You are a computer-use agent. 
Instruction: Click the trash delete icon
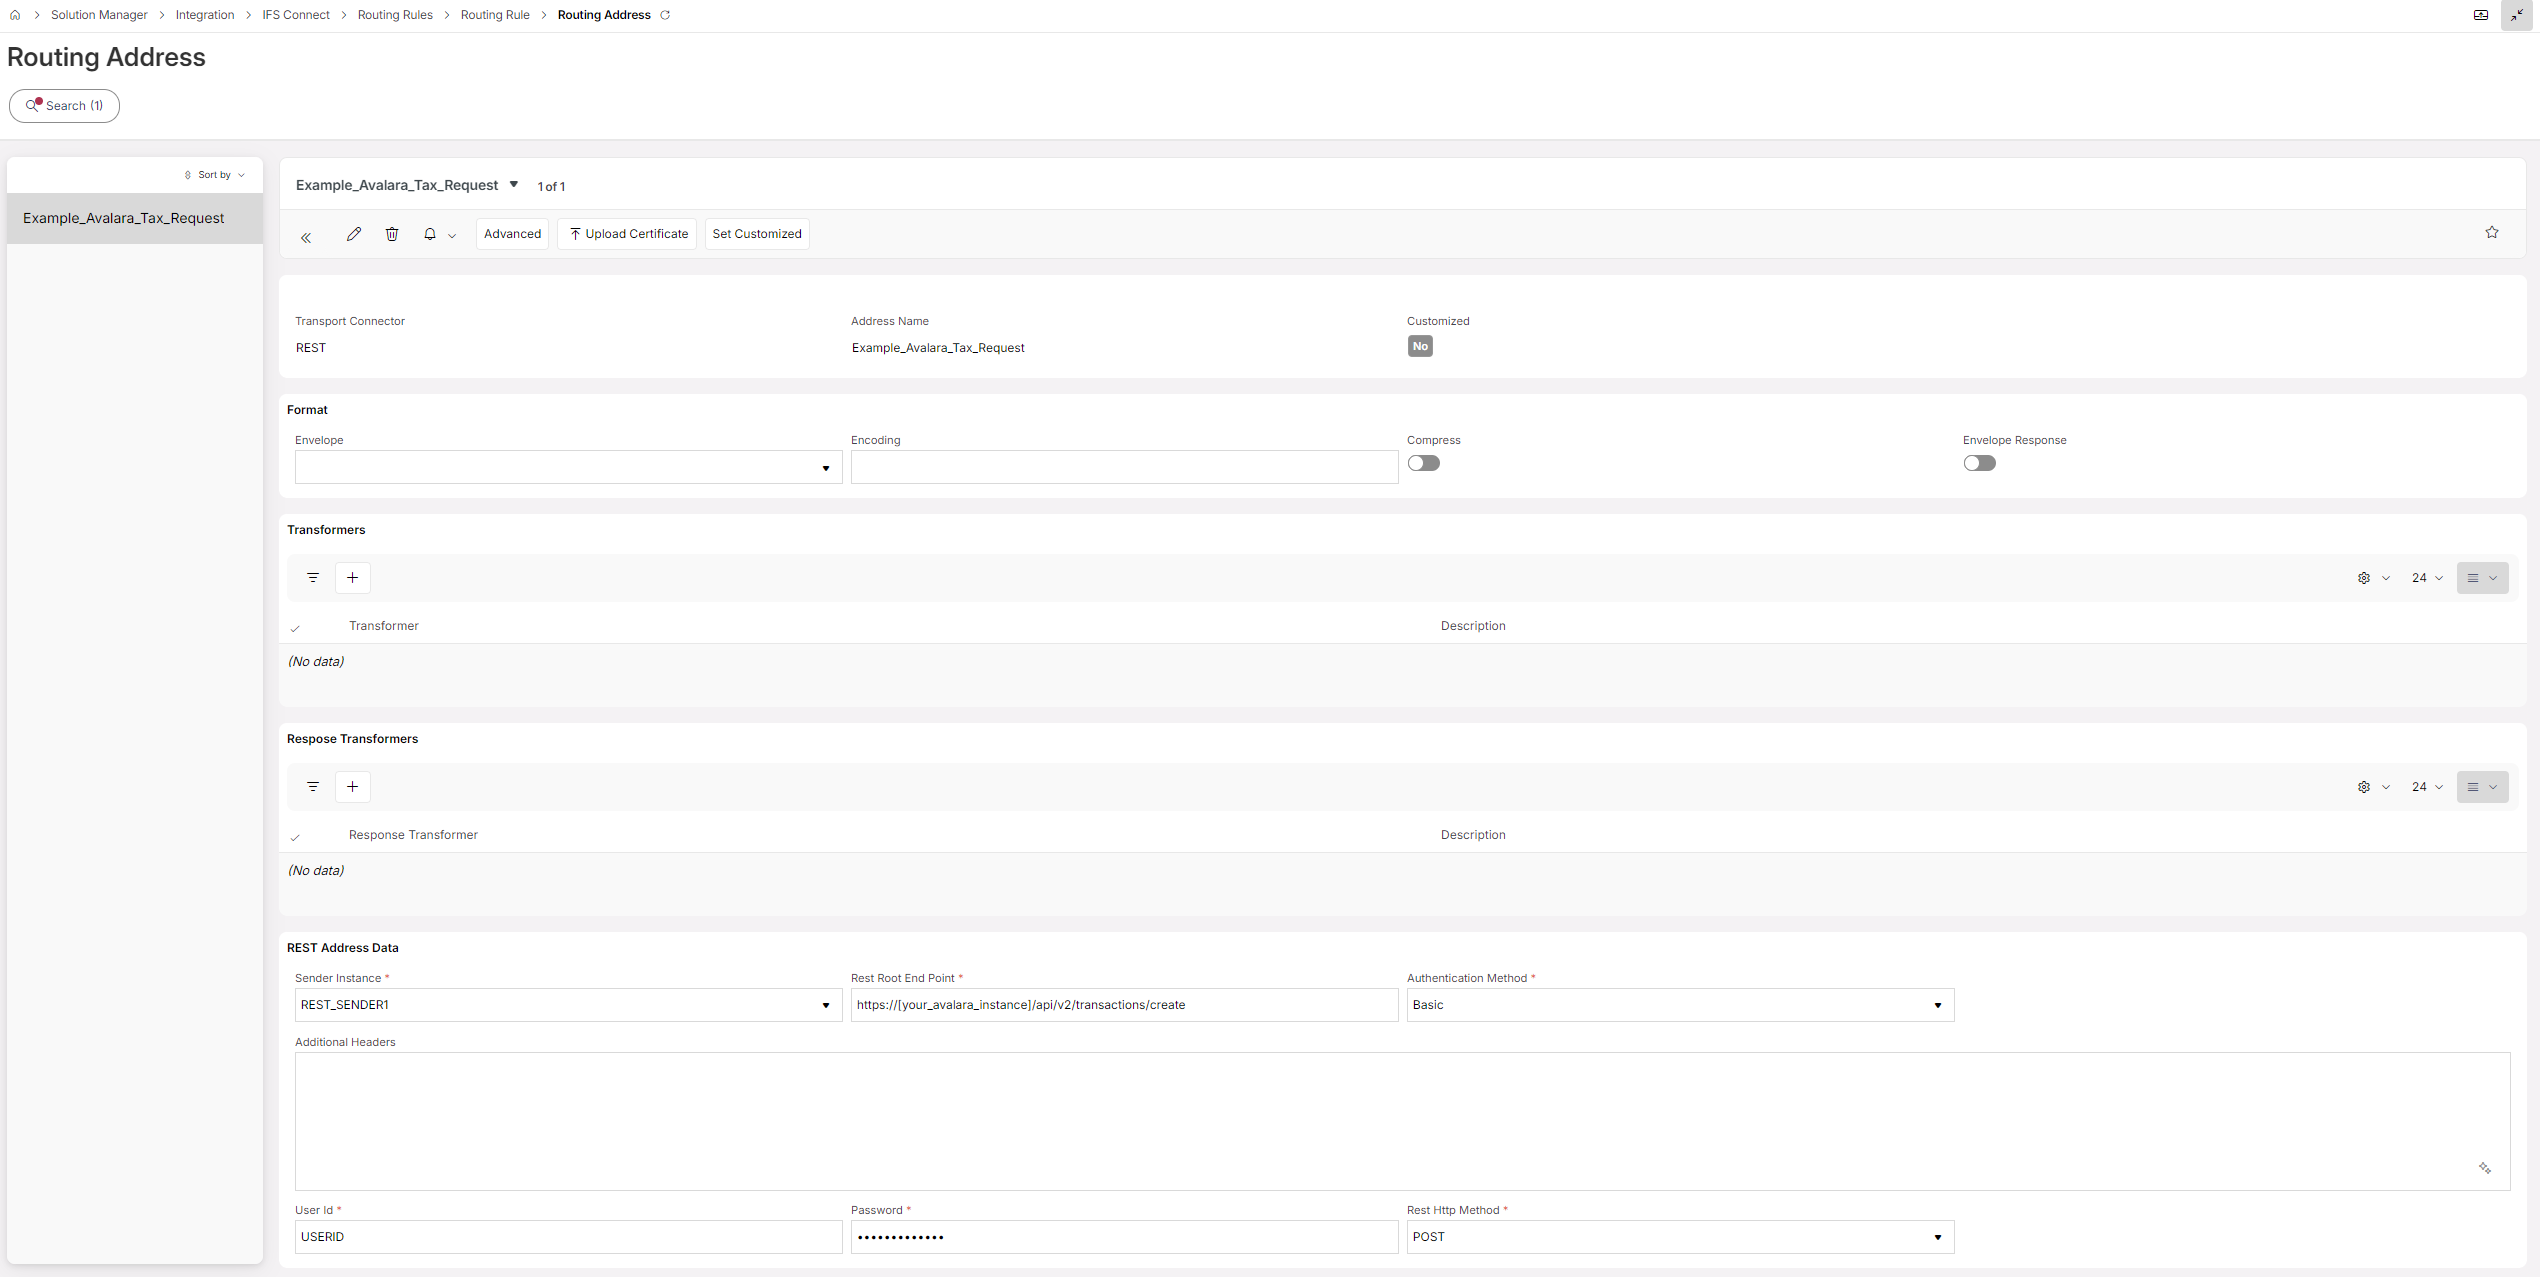click(x=392, y=234)
